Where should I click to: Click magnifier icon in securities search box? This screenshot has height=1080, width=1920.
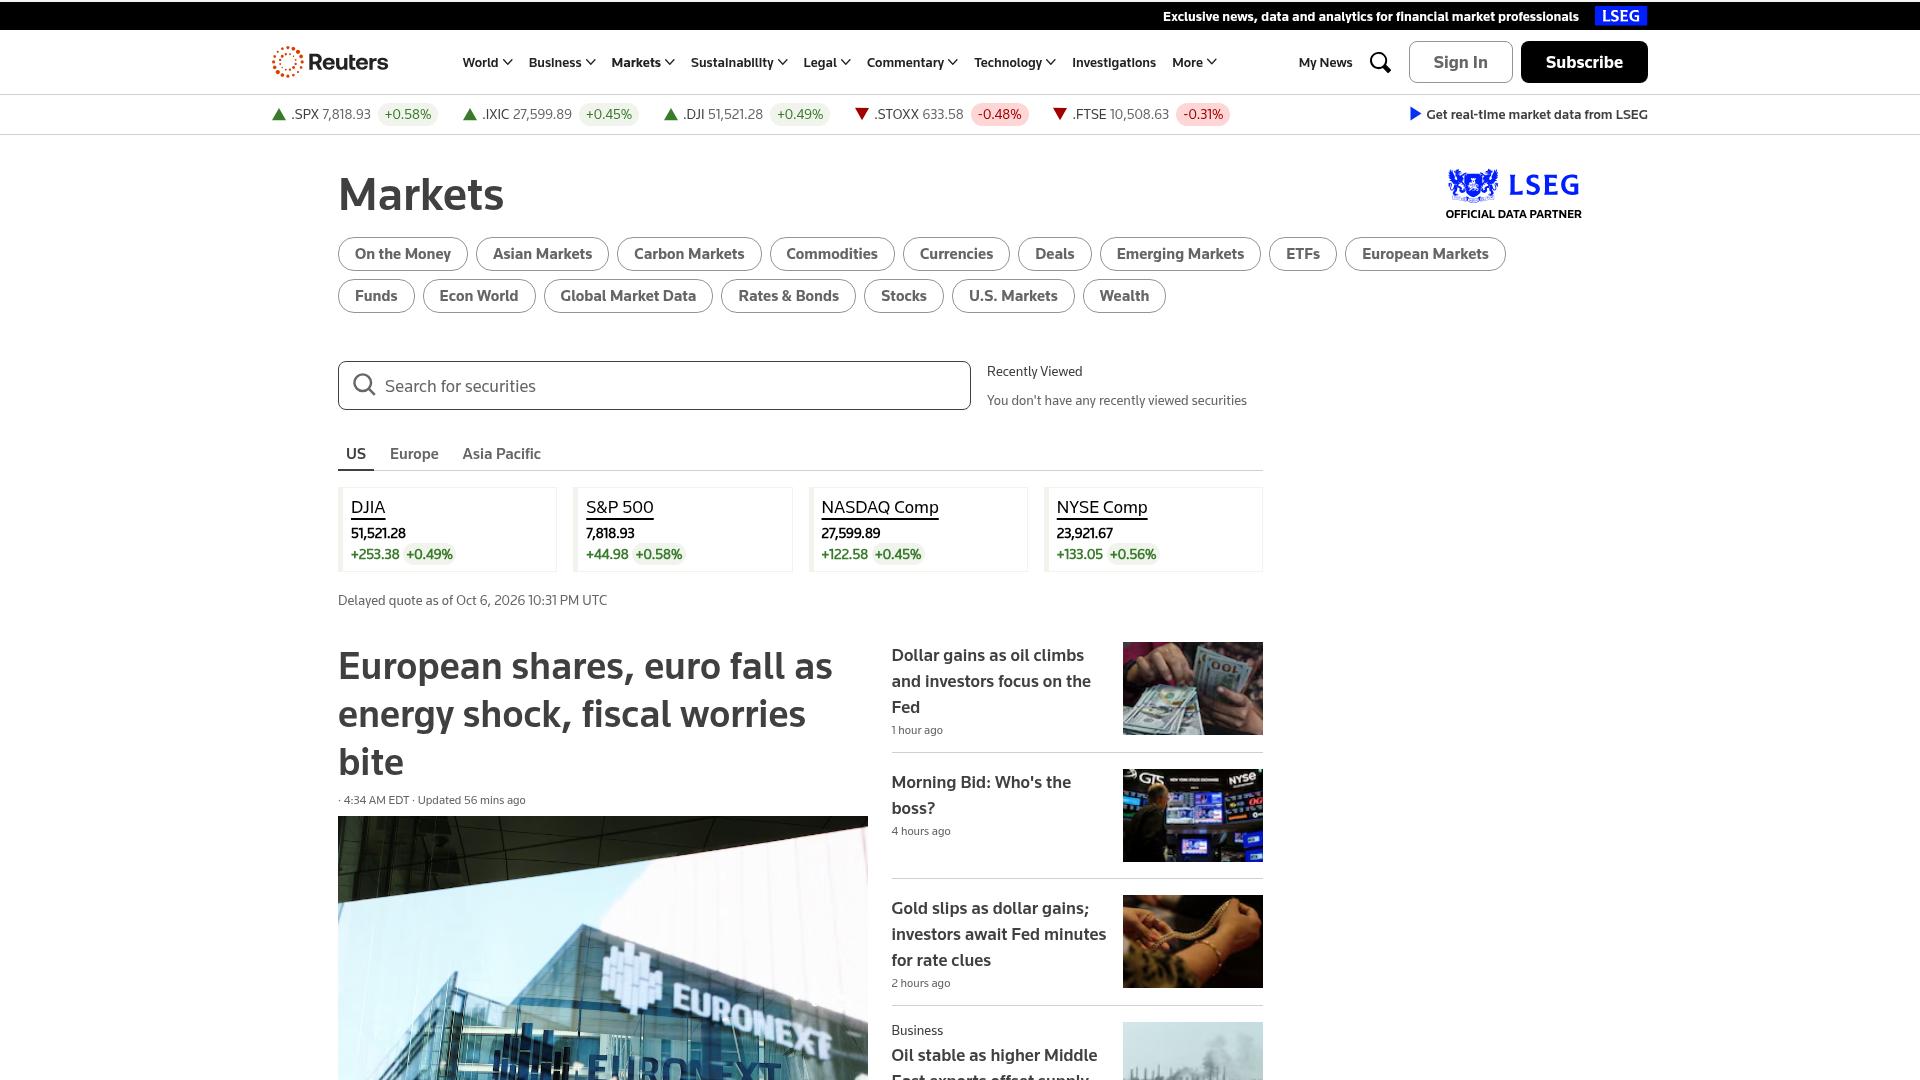point(364,385)
